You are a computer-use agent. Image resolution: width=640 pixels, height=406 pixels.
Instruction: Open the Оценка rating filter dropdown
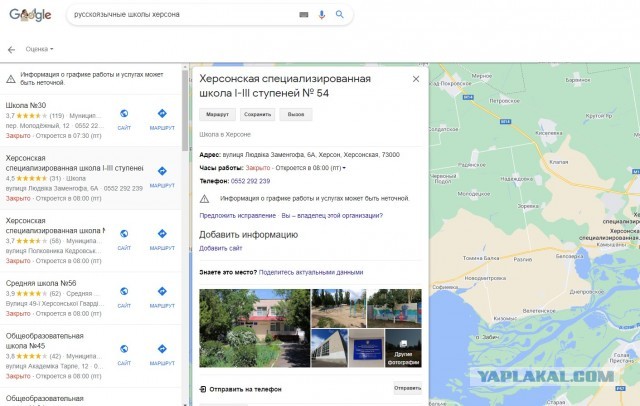point(39,49)
